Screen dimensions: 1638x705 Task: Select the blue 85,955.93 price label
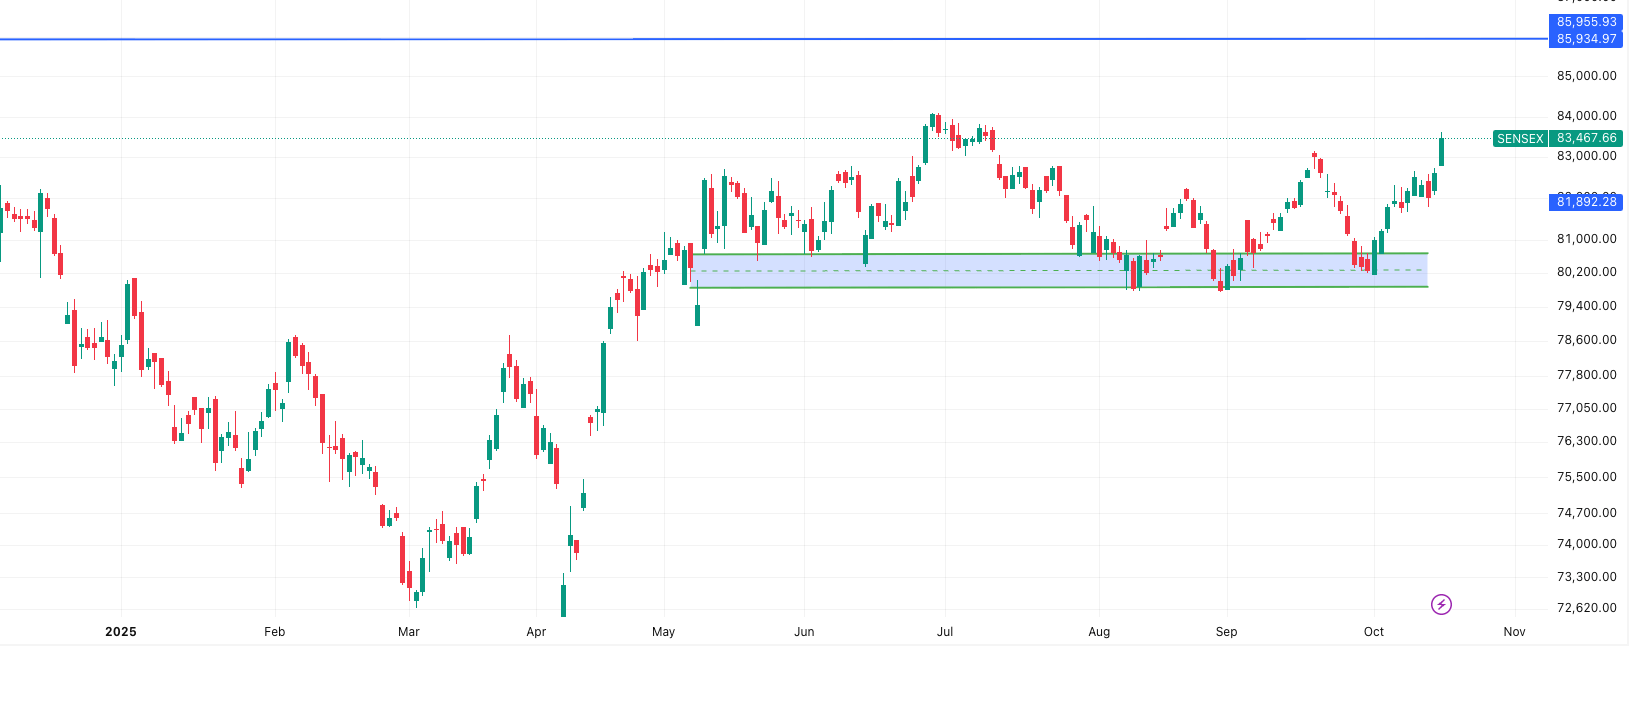coord(1586,22)
